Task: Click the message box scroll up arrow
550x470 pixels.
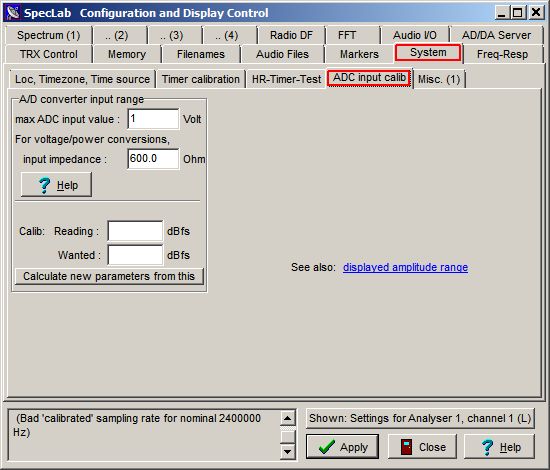Action: 288,418
